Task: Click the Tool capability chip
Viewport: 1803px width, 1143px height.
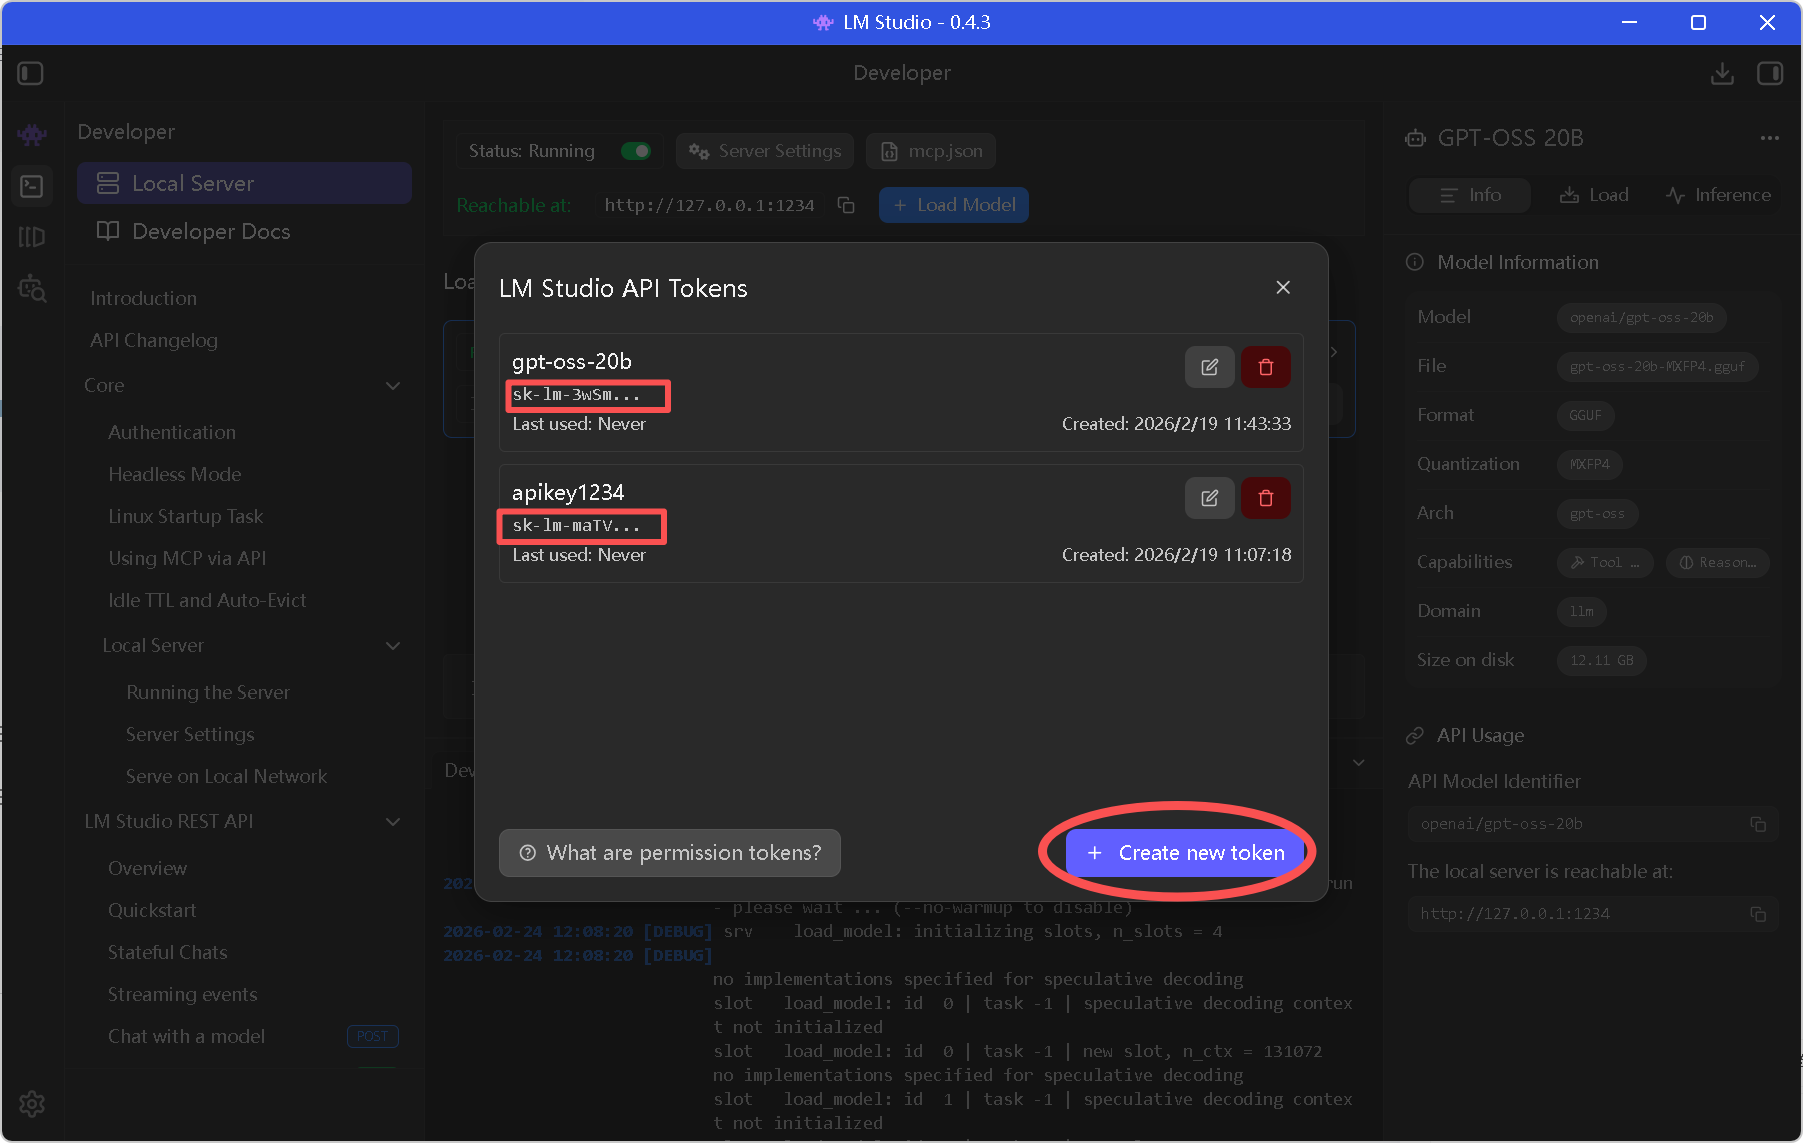Action: [x=1605, y=563]
